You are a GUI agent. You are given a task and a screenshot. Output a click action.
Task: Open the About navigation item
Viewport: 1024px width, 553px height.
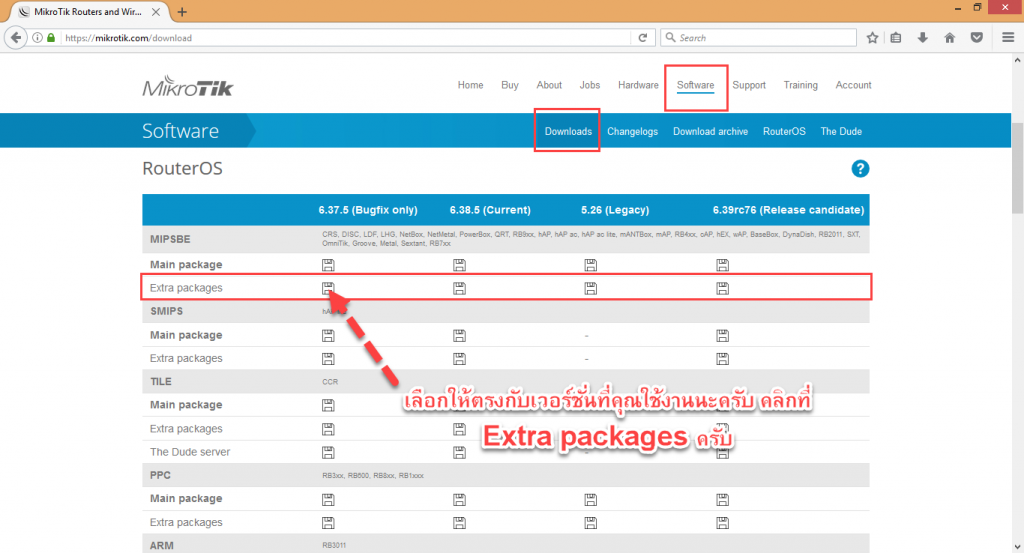coord(549,85)
